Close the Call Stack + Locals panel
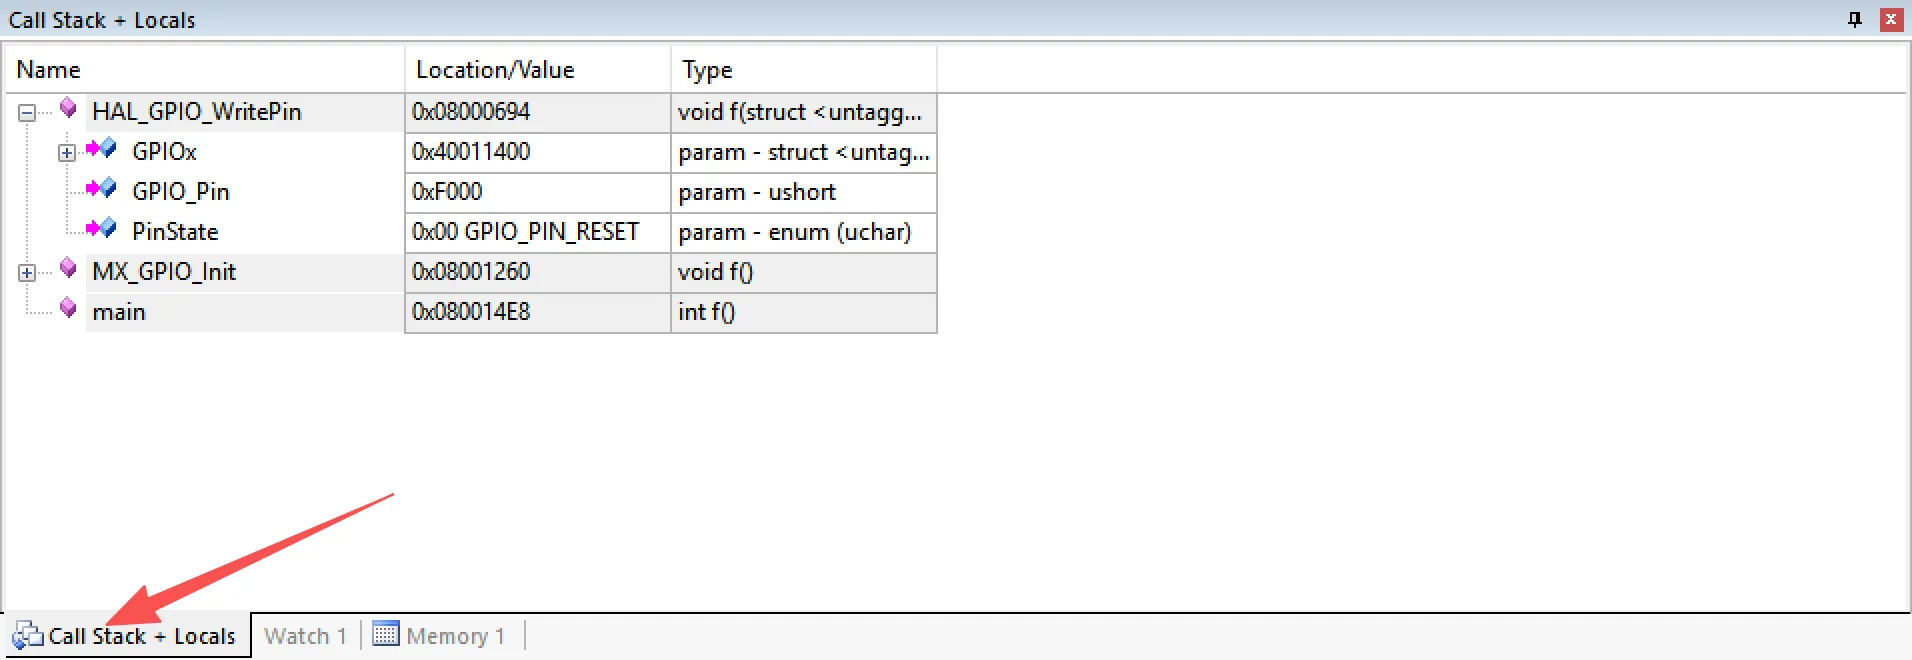Screen dimensions: 1912x660 coord(1891,20)
